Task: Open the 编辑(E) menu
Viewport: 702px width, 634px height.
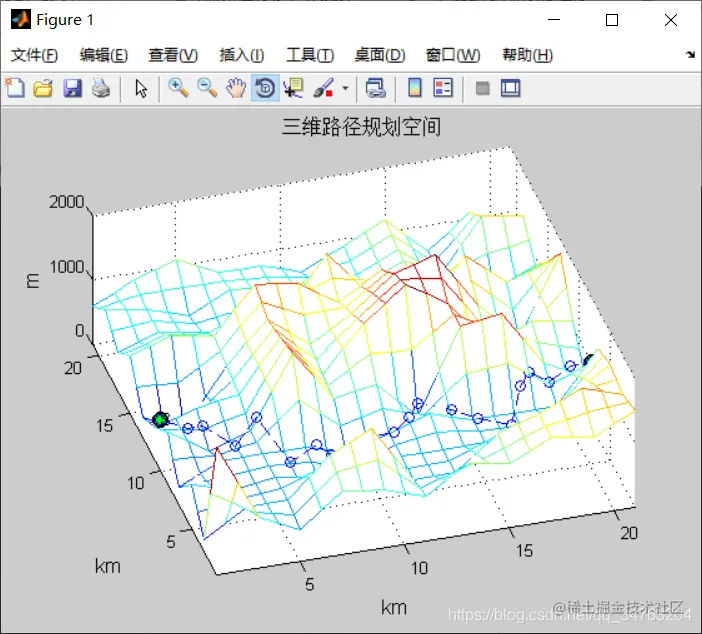Action: 104,55
